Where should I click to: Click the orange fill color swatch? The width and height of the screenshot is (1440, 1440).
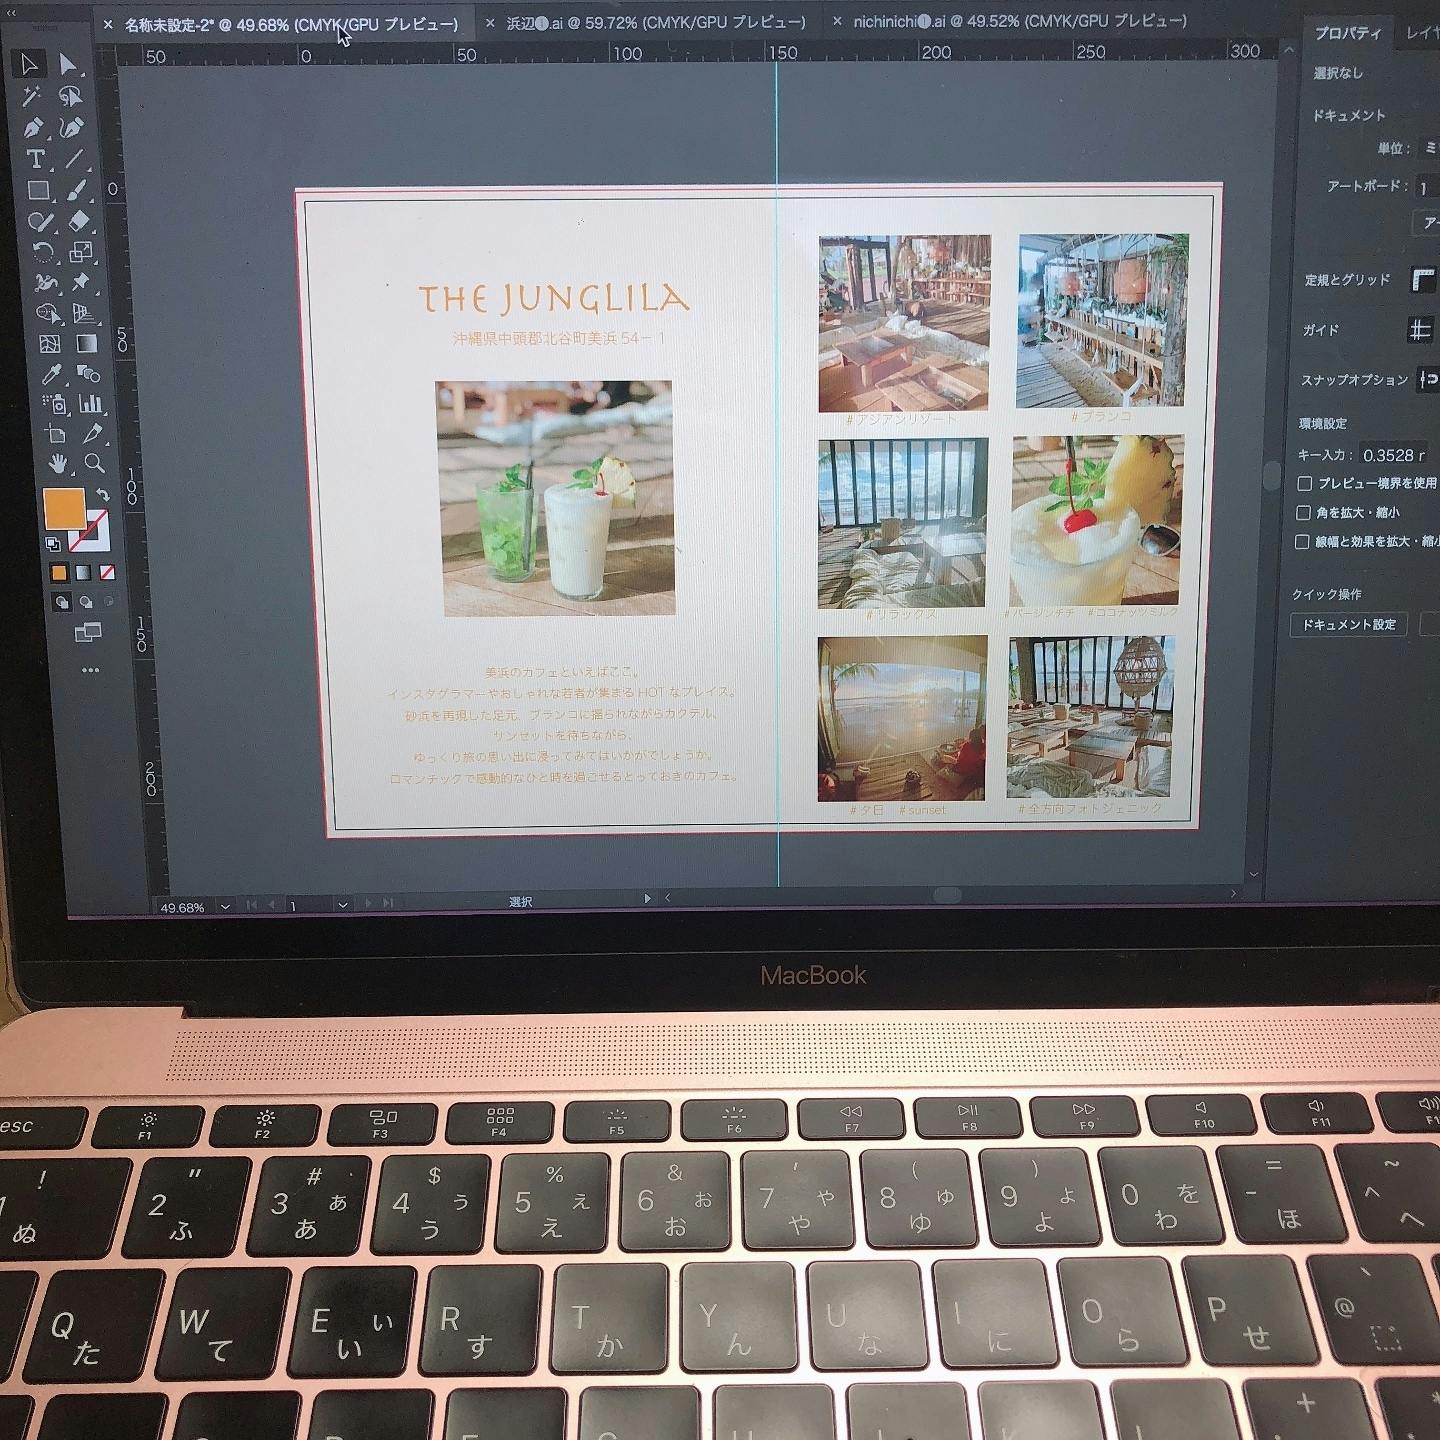point(64,508)
